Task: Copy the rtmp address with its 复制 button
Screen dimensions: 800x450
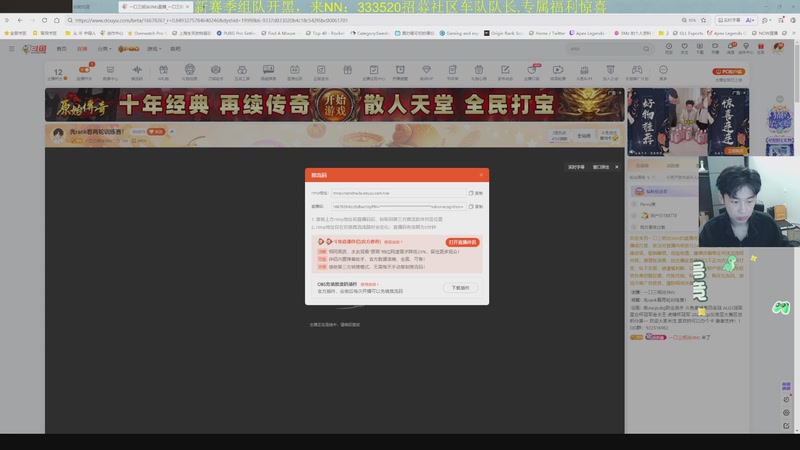Action: [476, 193]
